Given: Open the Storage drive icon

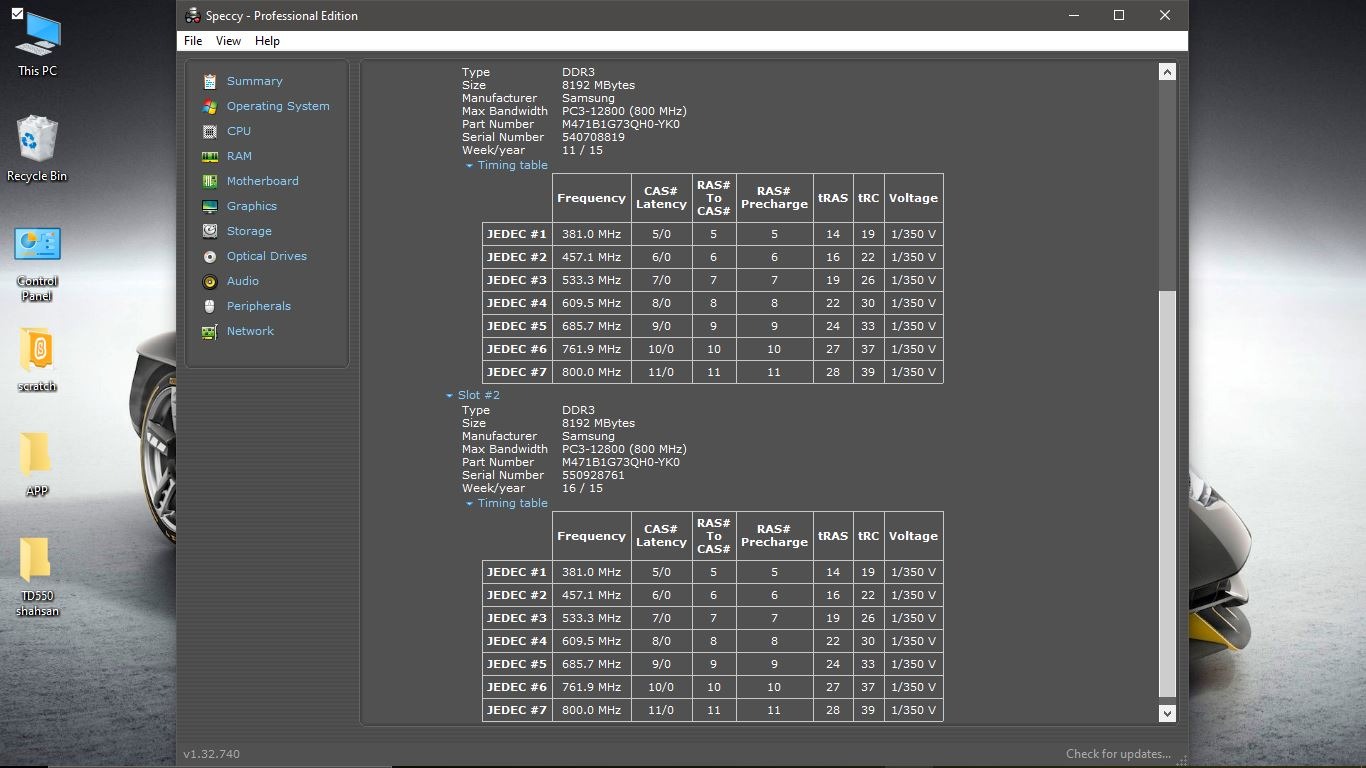Looking at the screenshot, I should click(x=209, y=231).
